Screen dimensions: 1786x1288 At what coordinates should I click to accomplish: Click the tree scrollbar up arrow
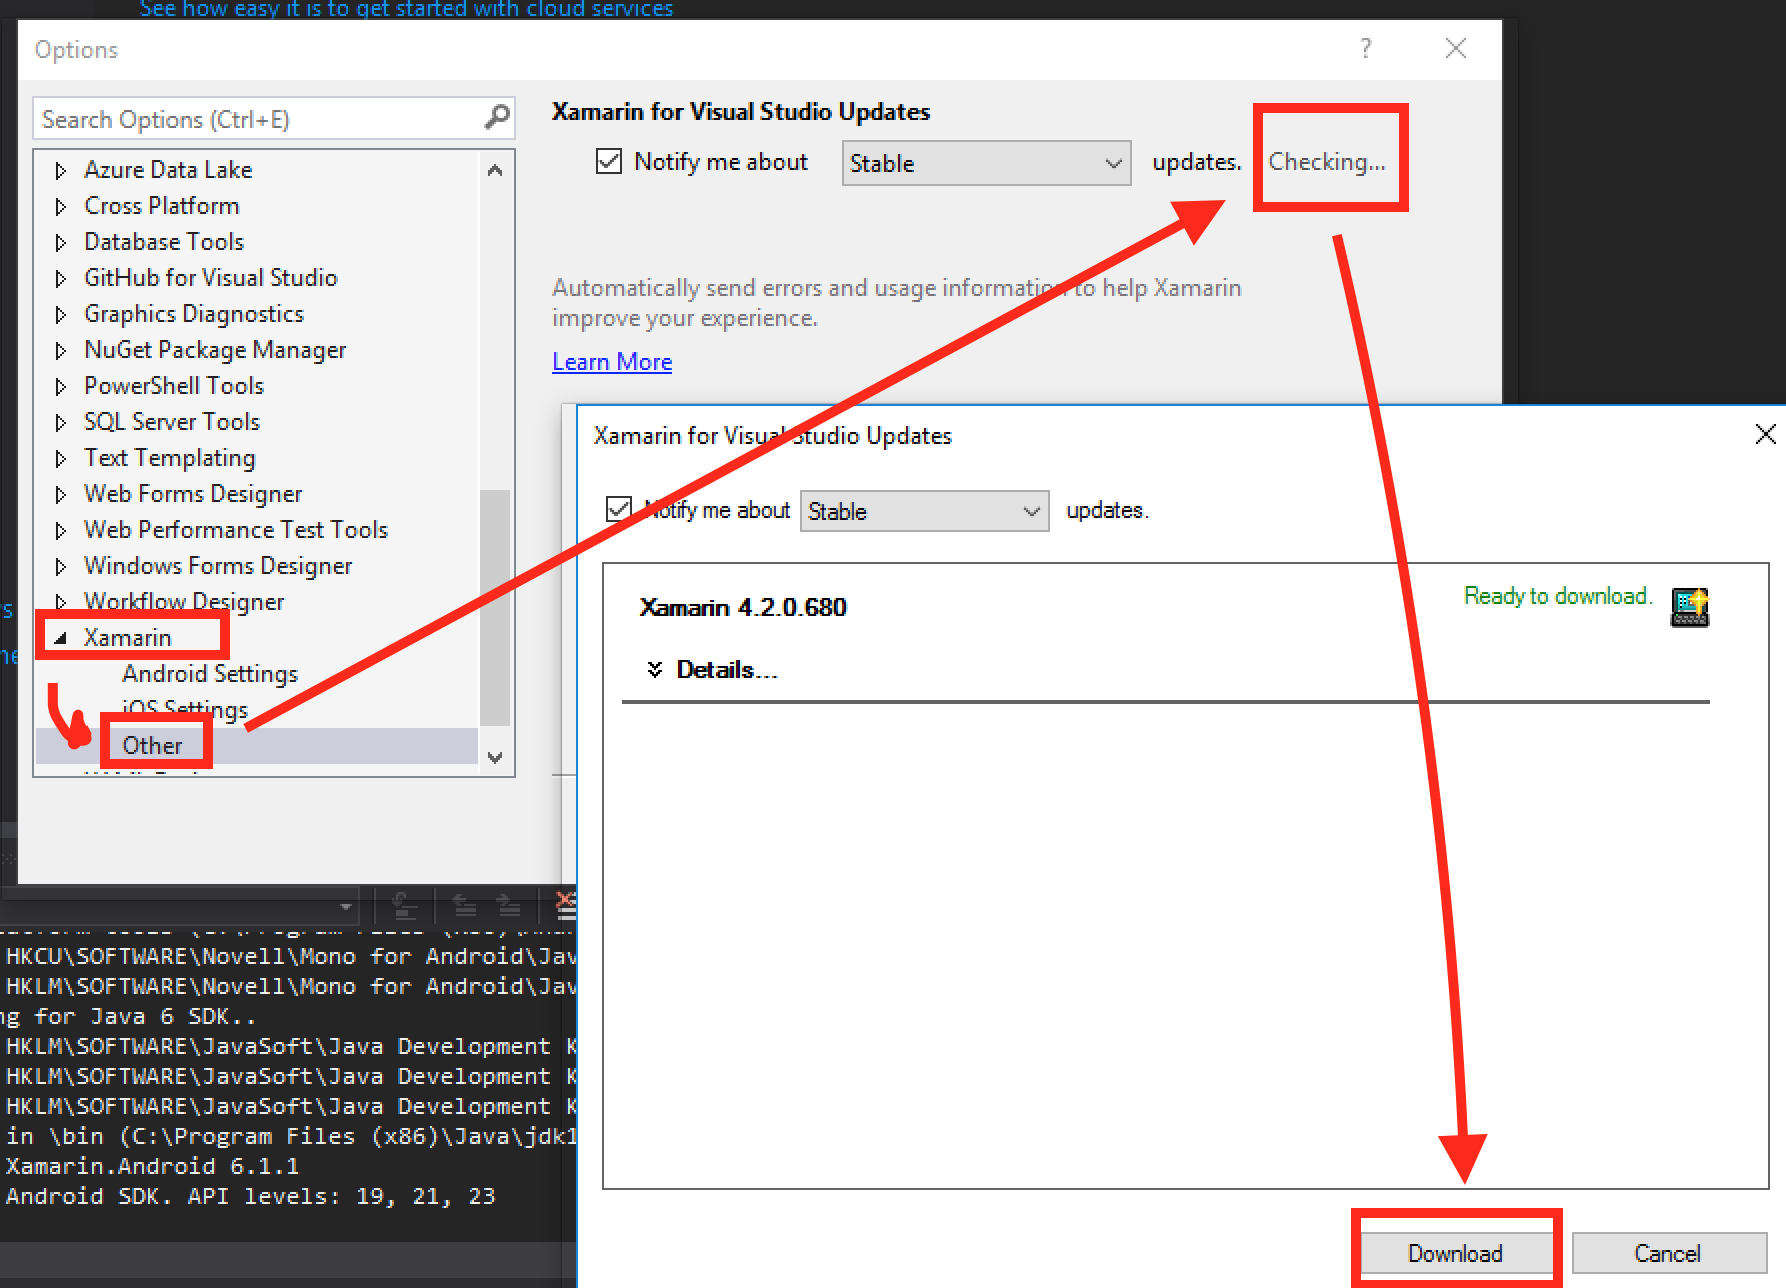pyautogui.click(x=495, y=170)
